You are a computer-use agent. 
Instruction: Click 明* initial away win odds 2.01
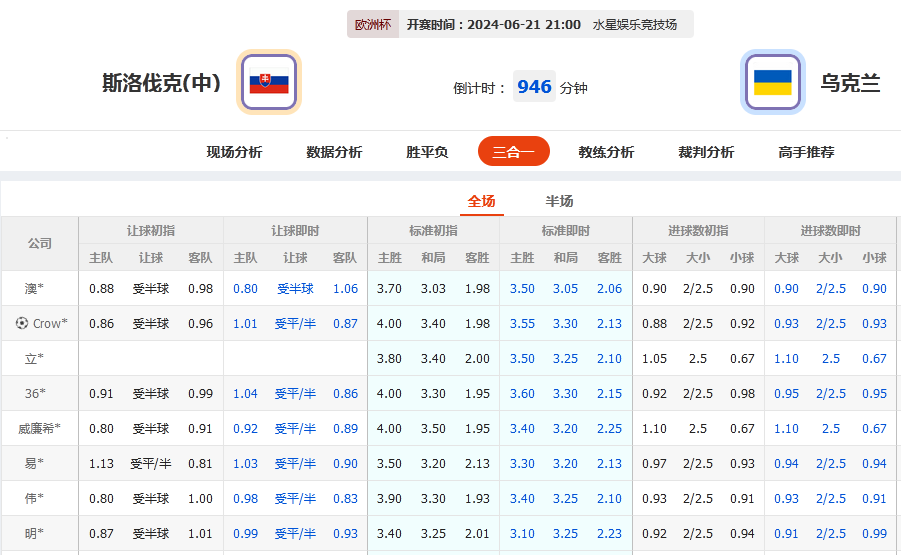click(477, 534)
